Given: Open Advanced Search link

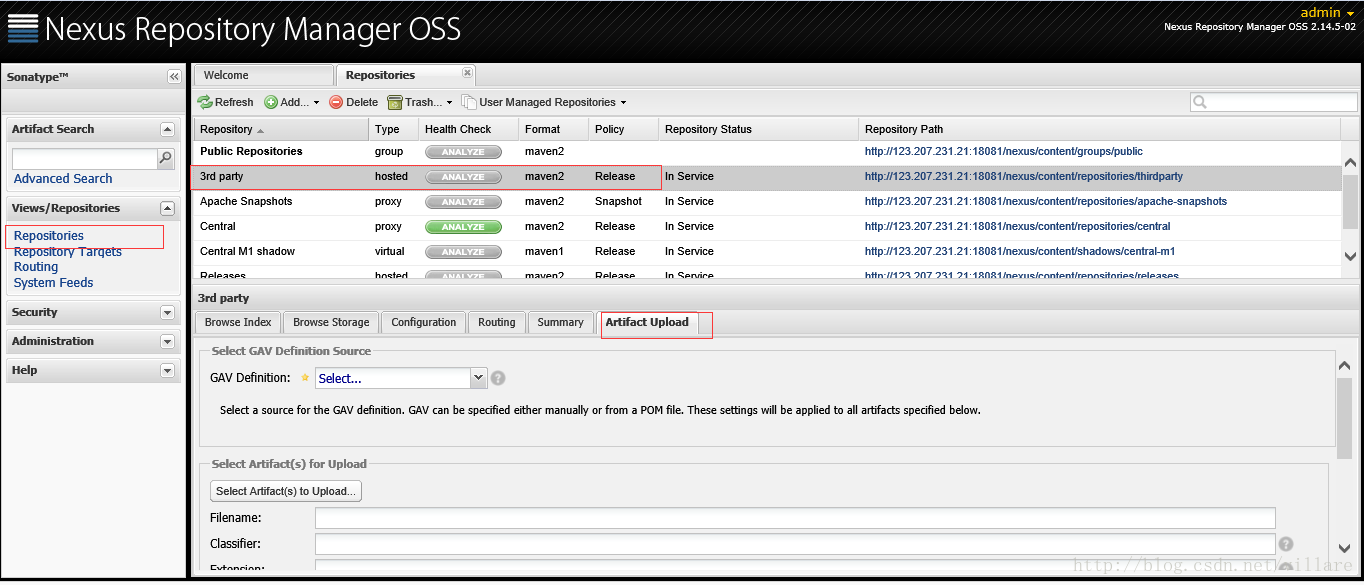Looking at the screenshot, I should (x=63, y=179).
